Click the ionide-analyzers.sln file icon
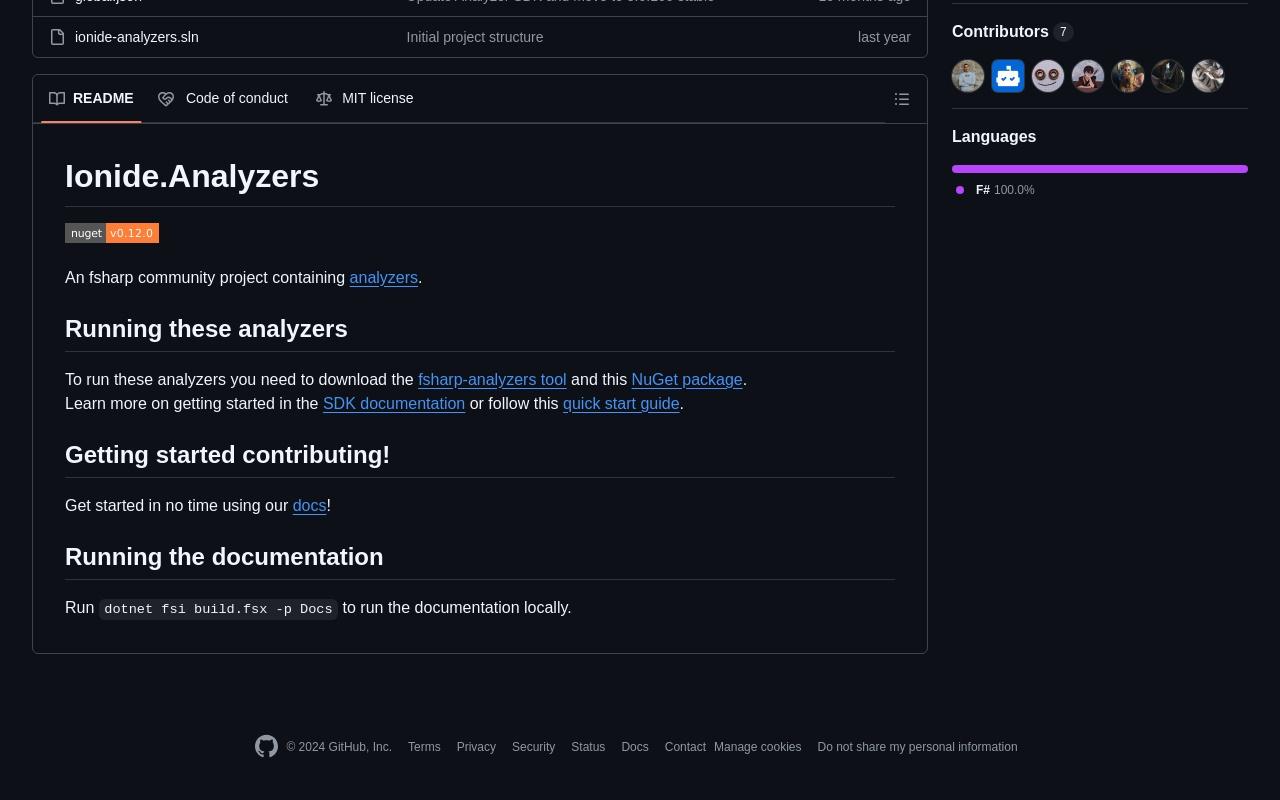The width and height of the screenshot is (1280, 800). (x=58, y=37)
